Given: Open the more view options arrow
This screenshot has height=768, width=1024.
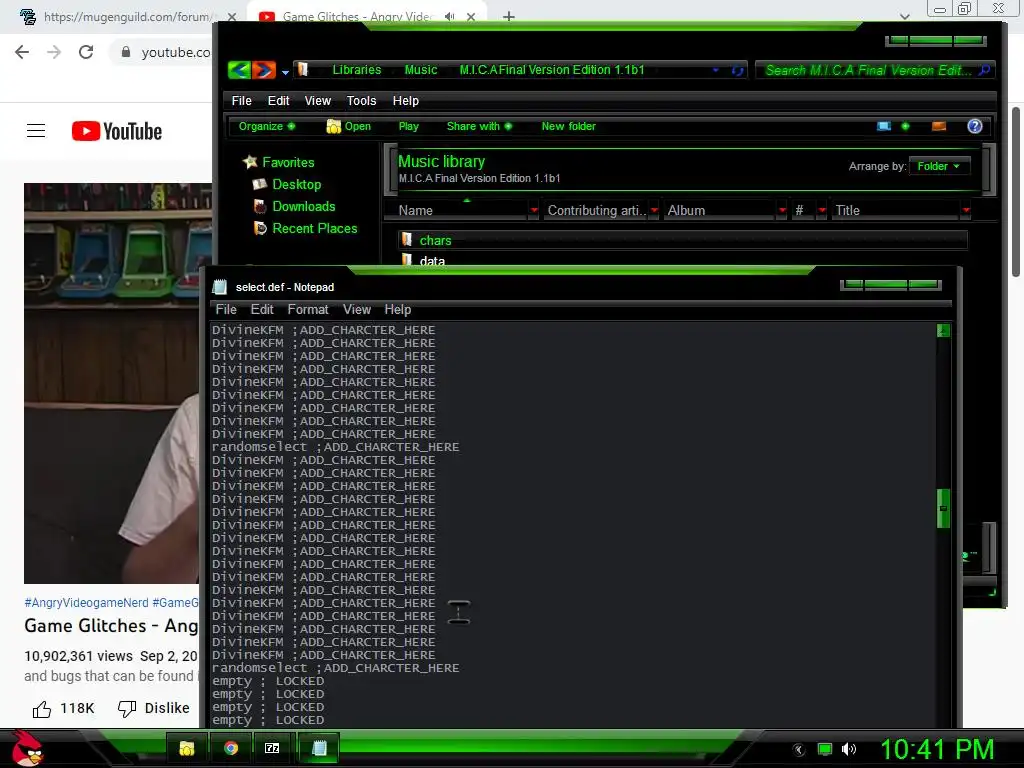Looking at the screenshot, I should pos(905,126).
